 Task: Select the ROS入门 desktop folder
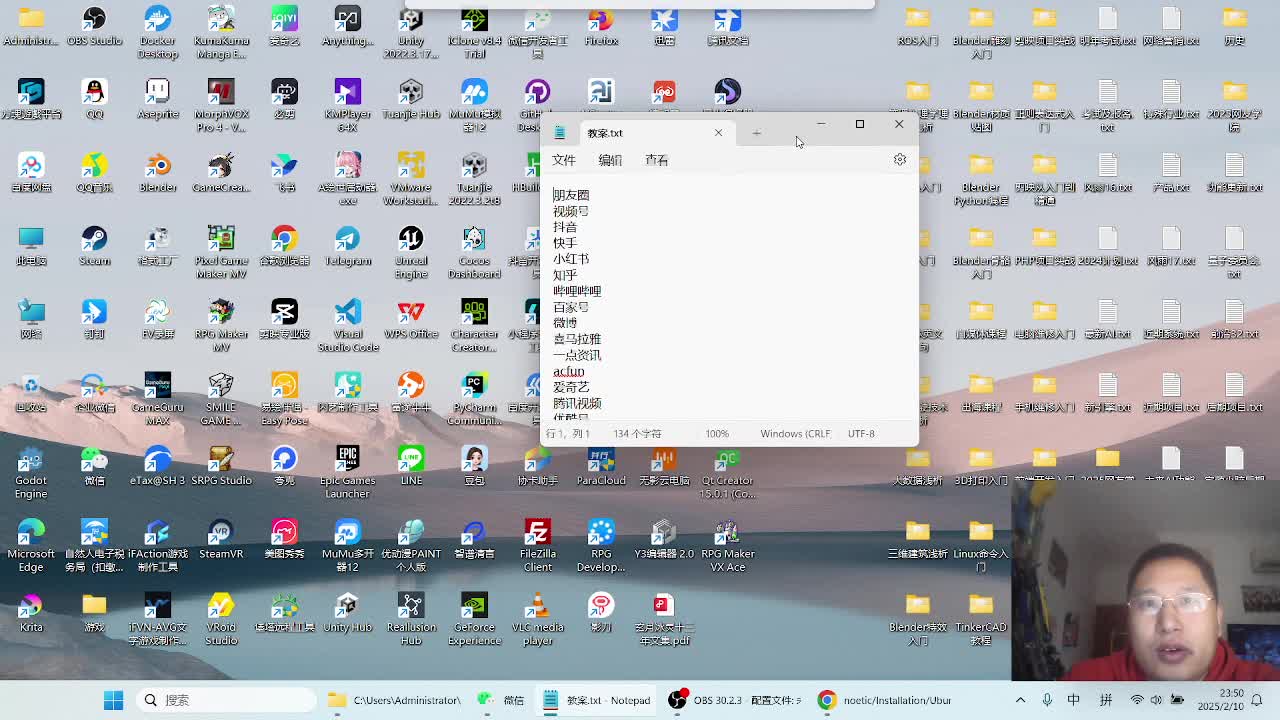tap(917, 27)
